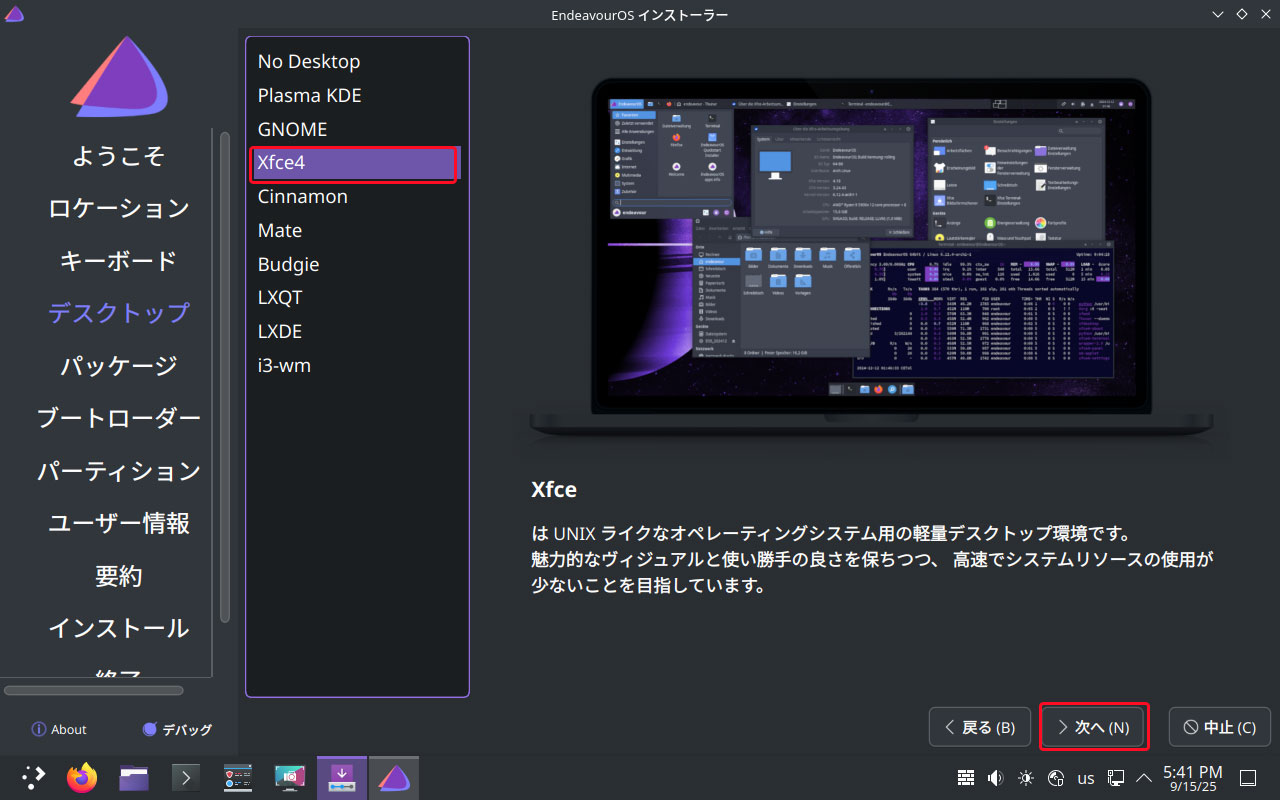The image size is (1280, 800).
Task: Open the ロケーション step
Action: pos(118,208)
